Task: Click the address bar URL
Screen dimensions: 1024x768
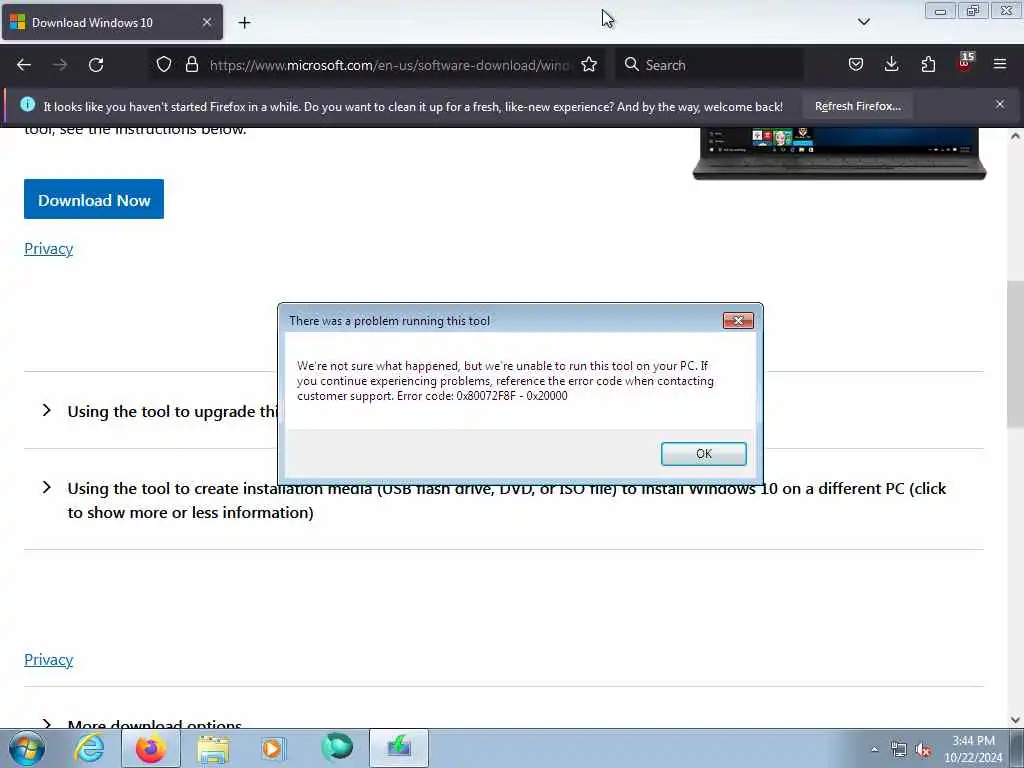Action: pyautogui.click(x=389, y=65)
